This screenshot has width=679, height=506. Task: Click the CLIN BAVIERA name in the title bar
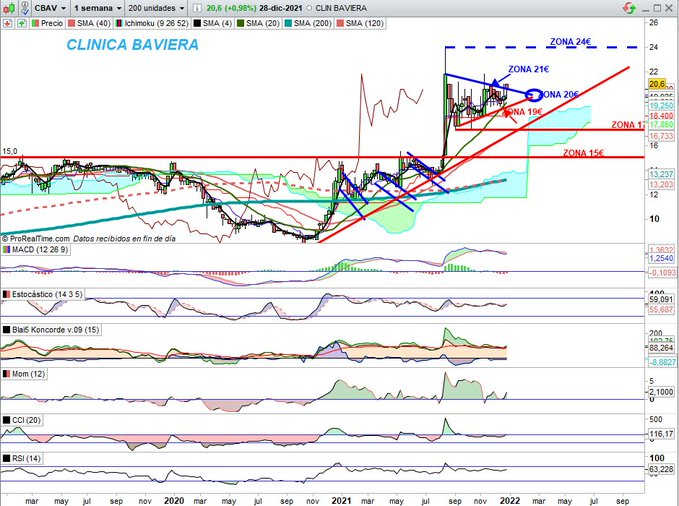341,8
